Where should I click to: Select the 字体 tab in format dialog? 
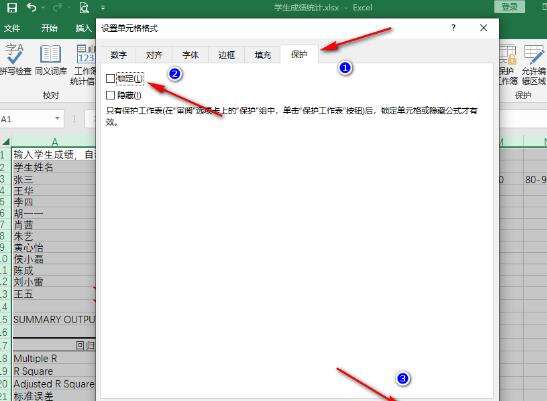(x=190, y=55)
